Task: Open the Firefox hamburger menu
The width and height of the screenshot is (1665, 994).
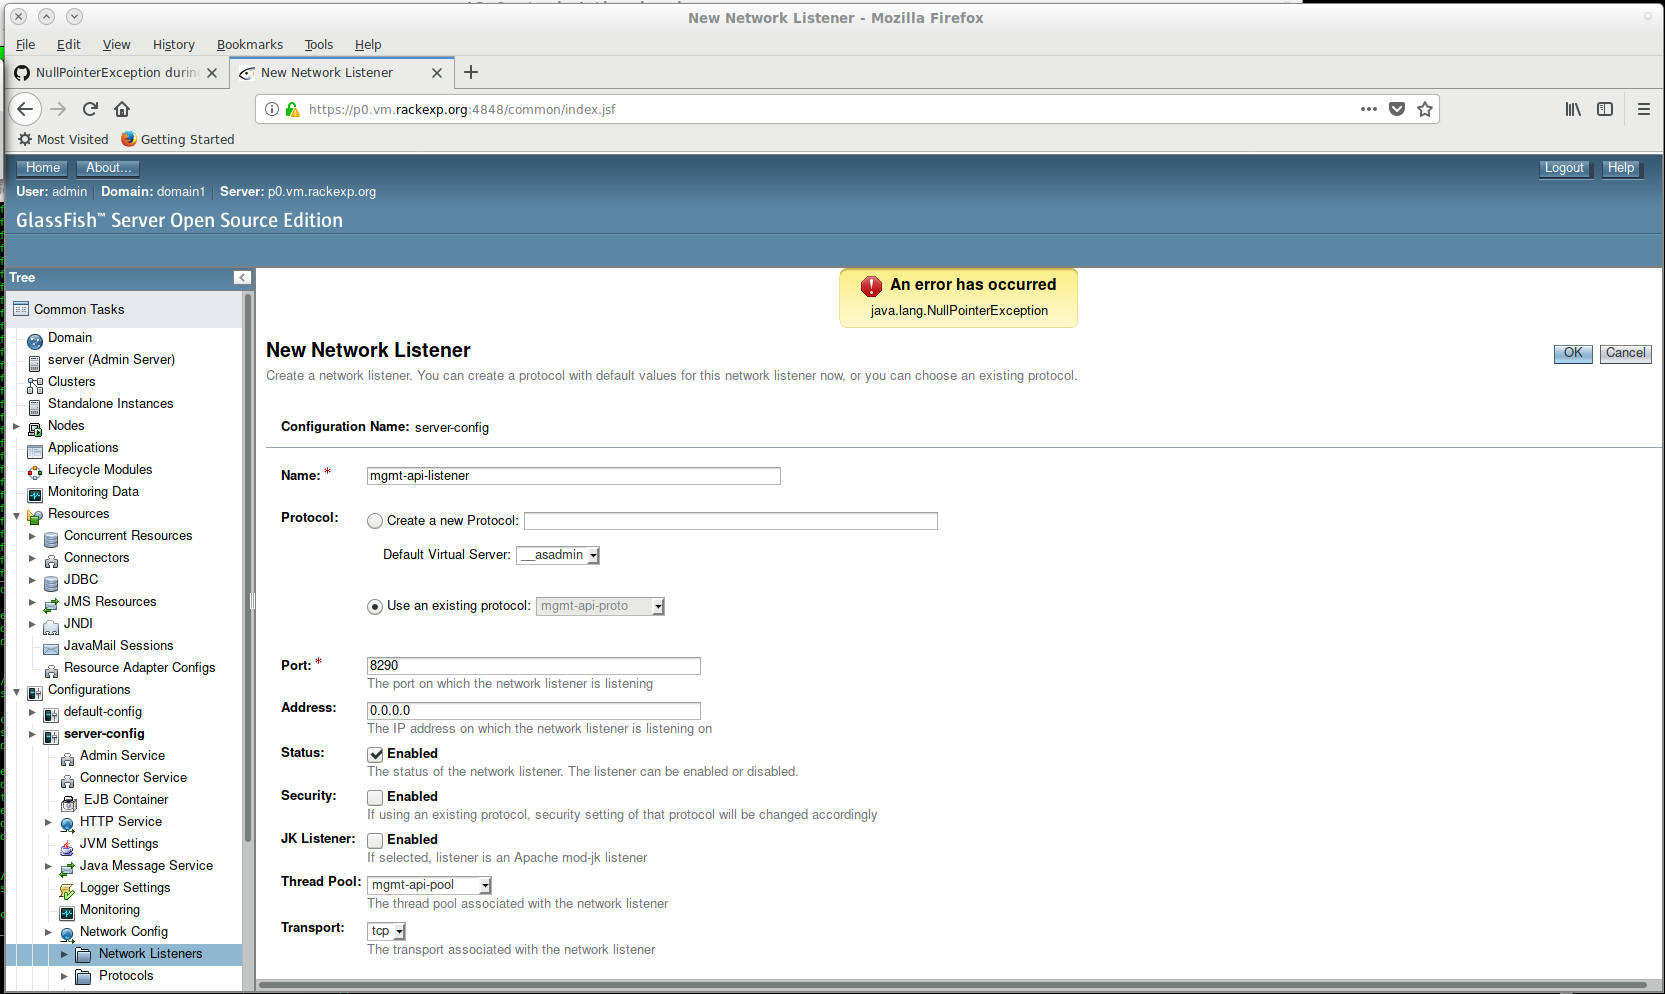Action: click(x=1643, y=109)
